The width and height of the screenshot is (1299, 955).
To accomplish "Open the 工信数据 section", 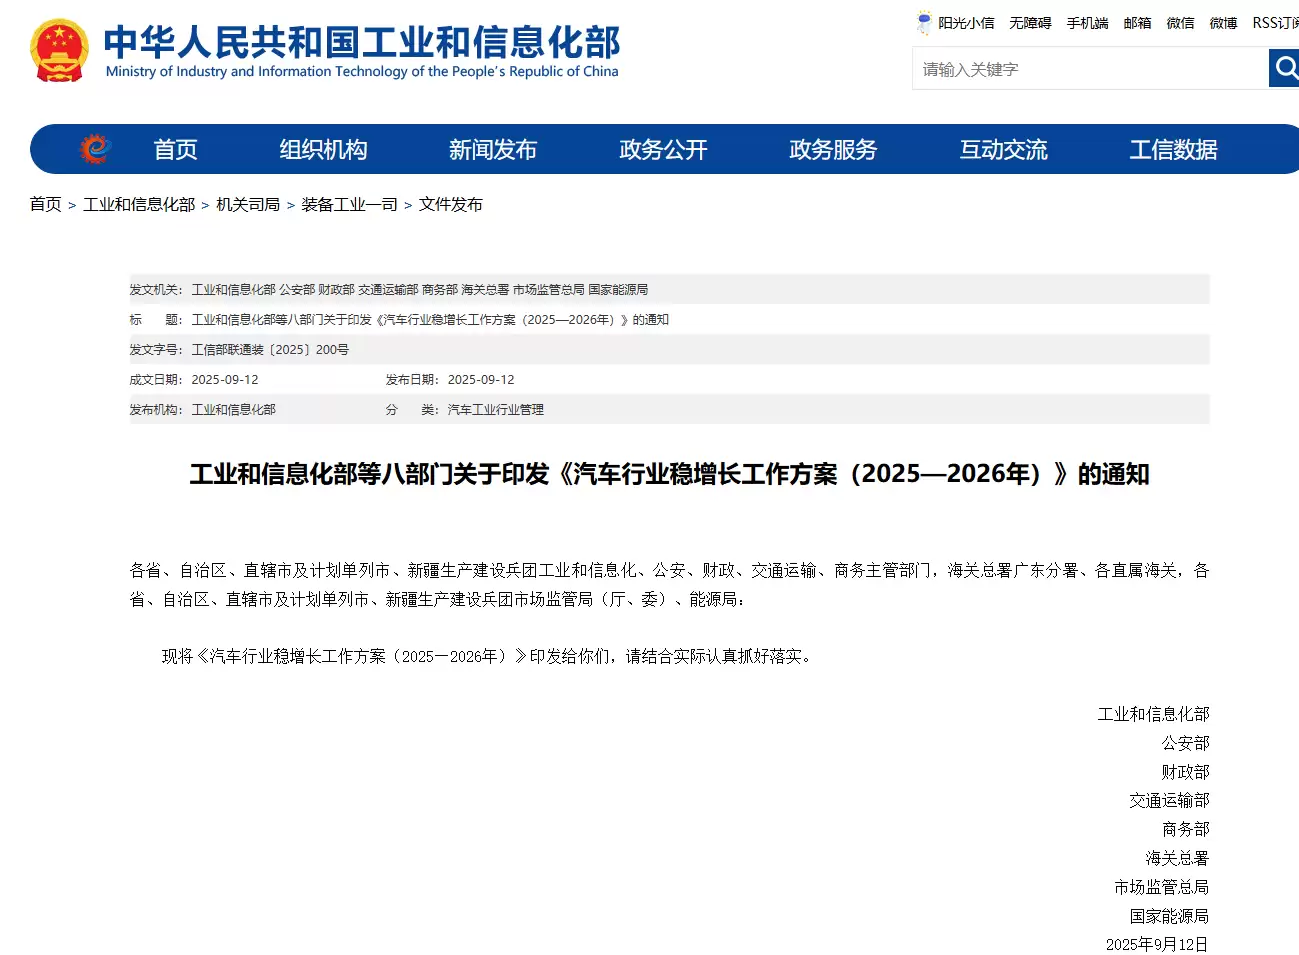I will tap(1173, 149).
